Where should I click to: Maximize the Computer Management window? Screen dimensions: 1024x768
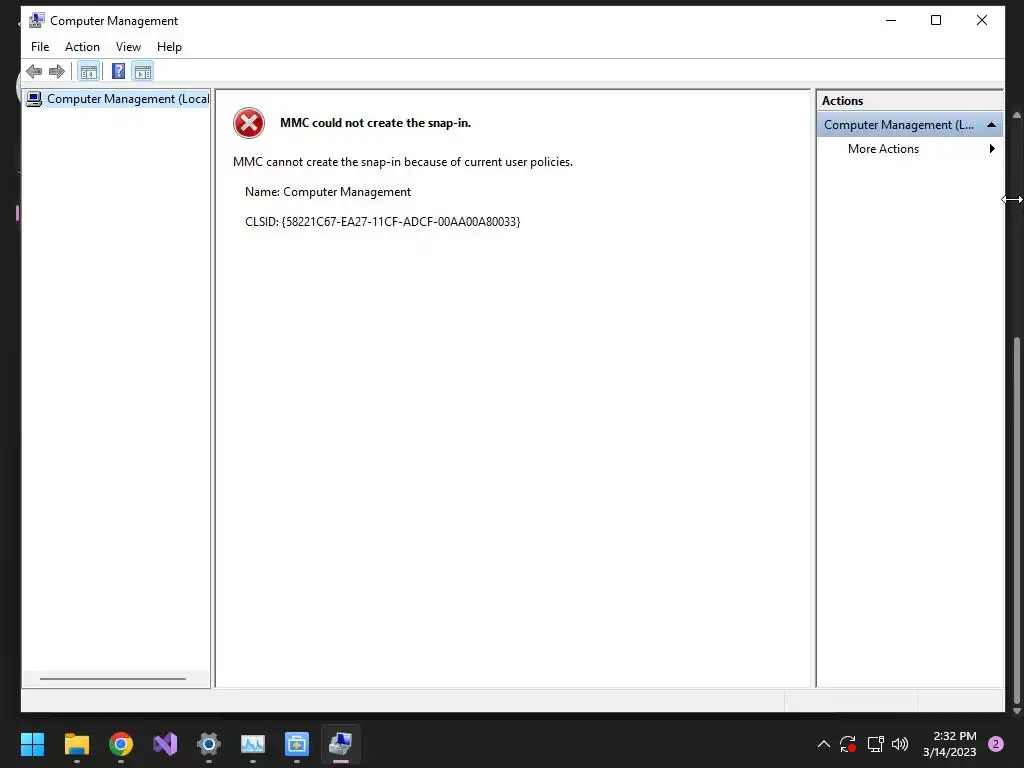(x=936, y=20)
